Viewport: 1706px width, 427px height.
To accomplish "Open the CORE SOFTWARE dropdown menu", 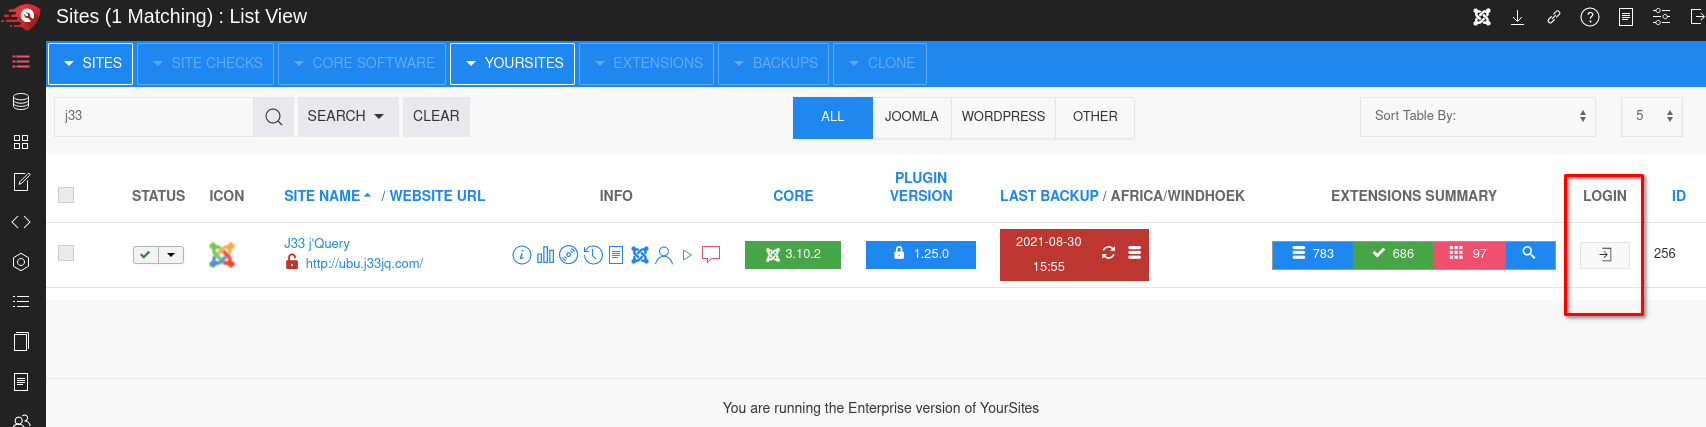I will (362, 63).
